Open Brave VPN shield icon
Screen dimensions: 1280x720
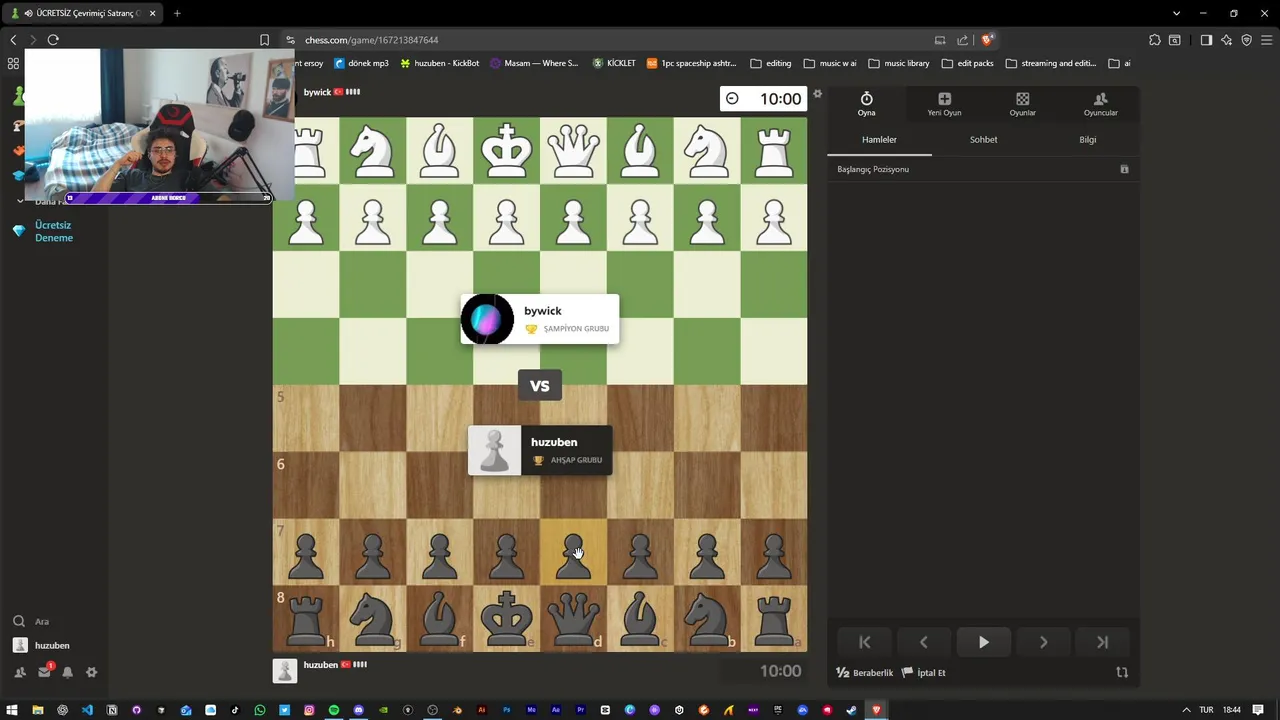(x=1247, y=40)
